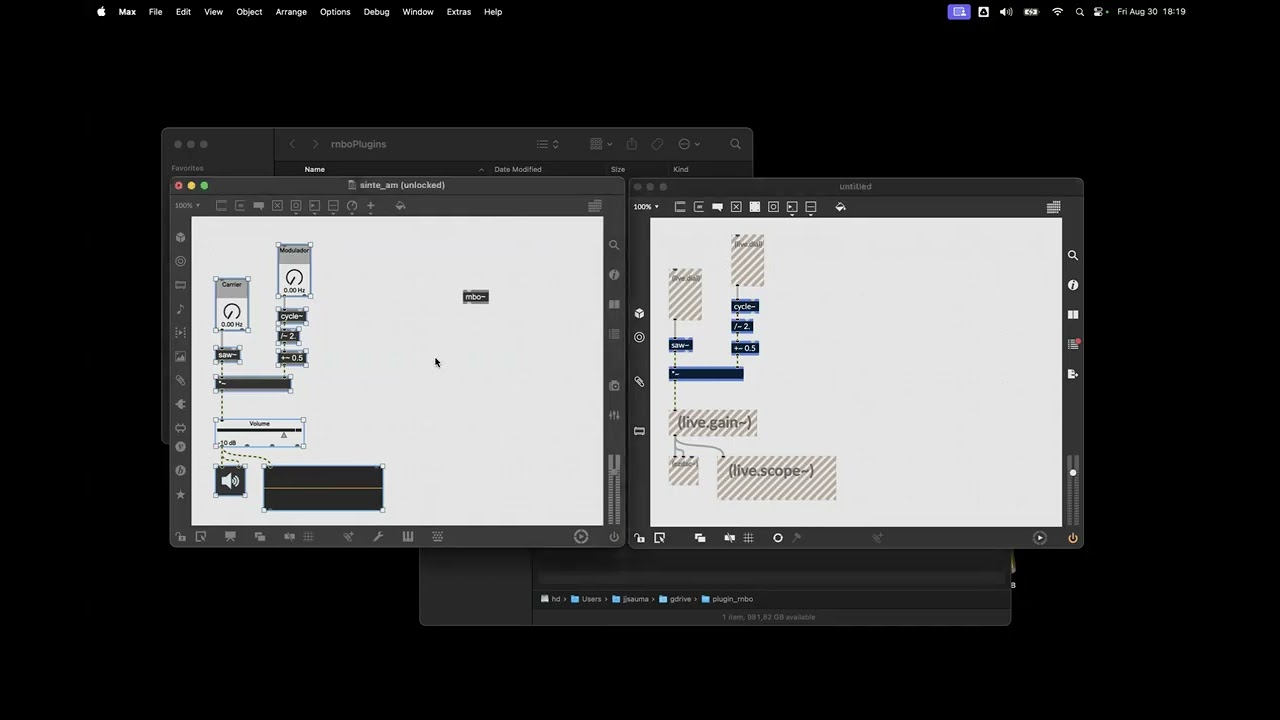Image resolution: width=1280 pixels, height=720 pixels.
Task: Open piano keys icon in sinte_am bottom toolbar
Action: [x=408, y=537]
